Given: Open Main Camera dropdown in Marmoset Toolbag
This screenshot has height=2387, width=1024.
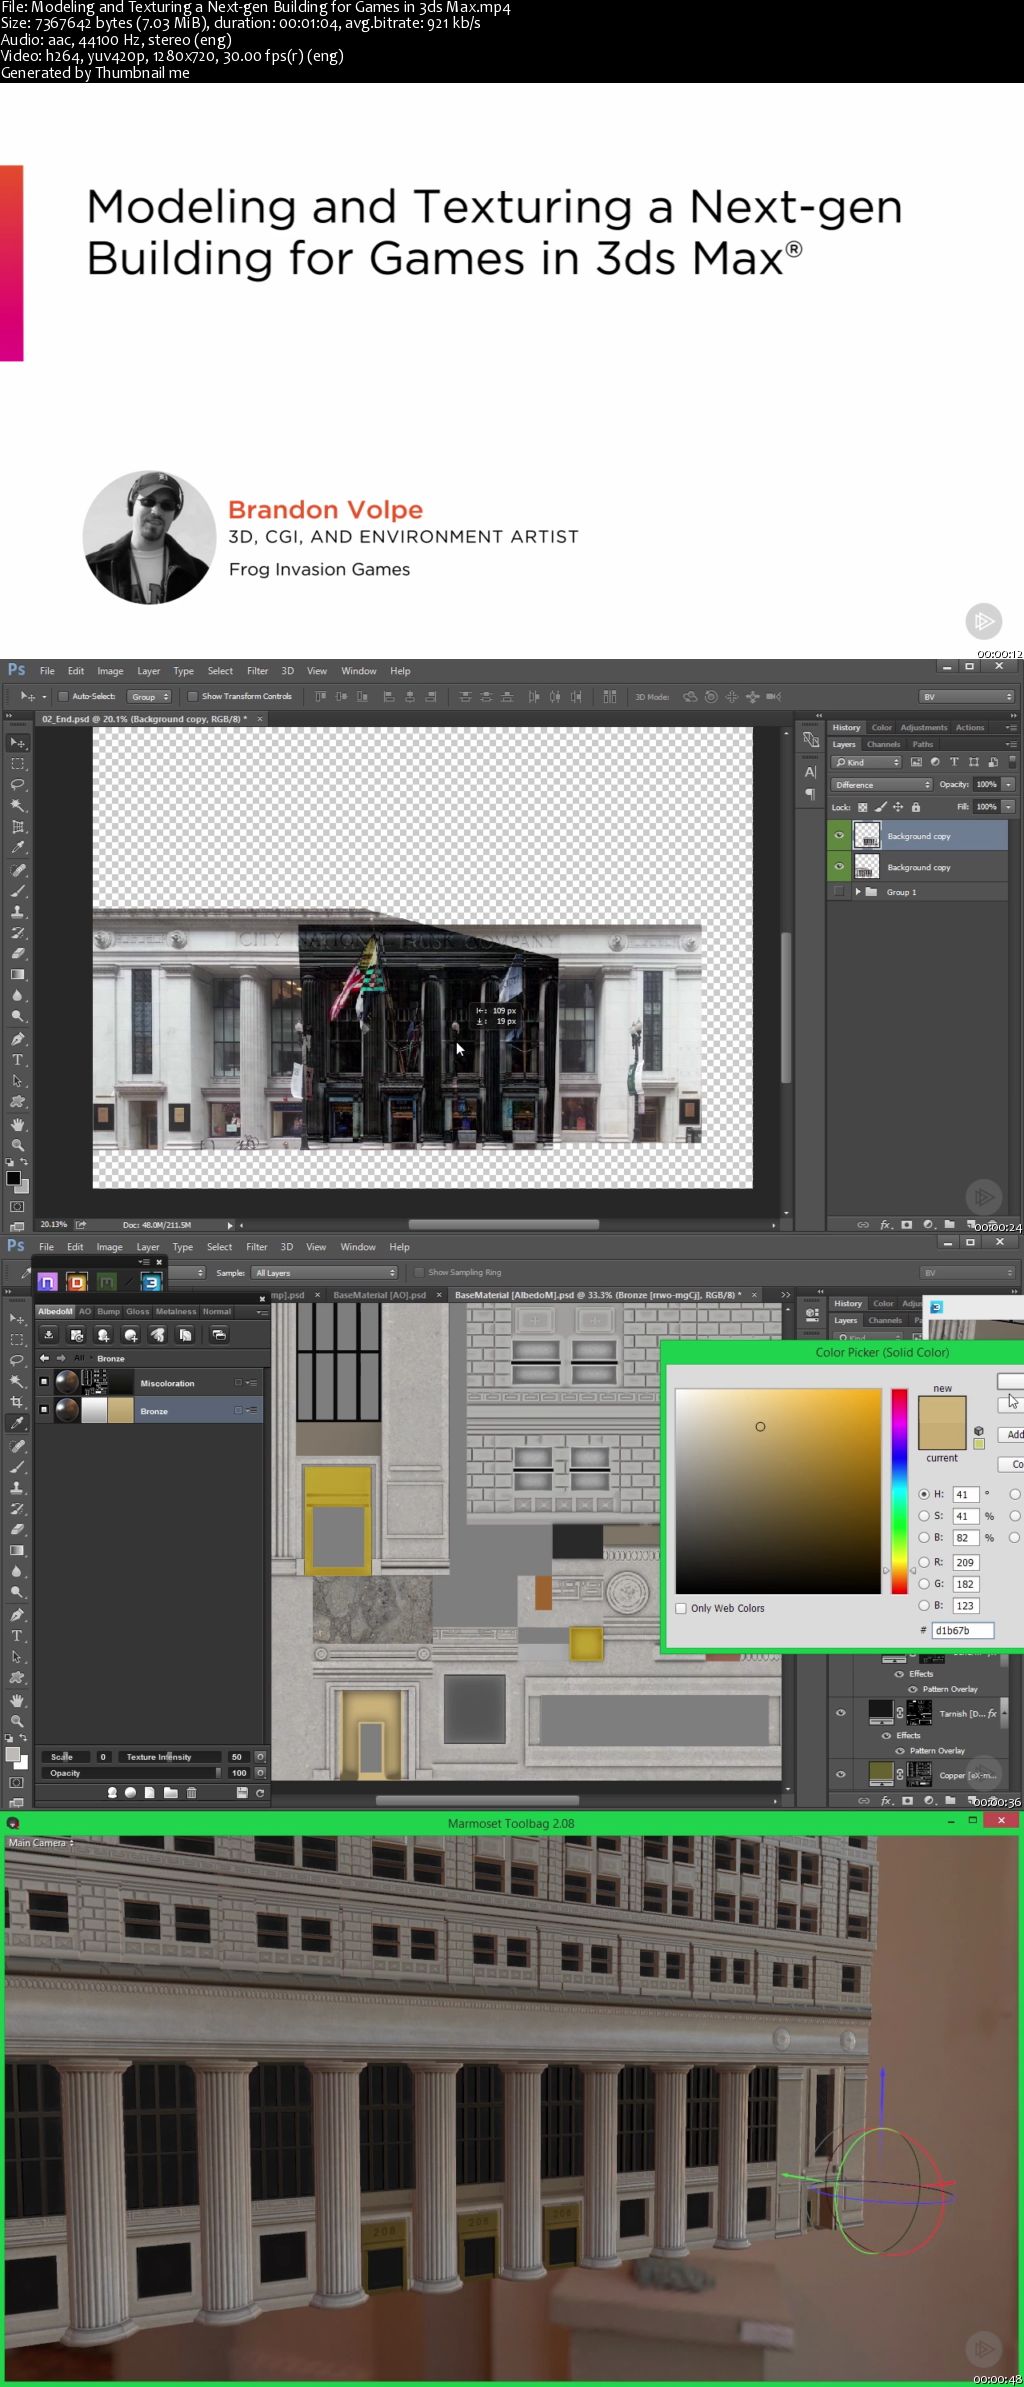Looking at the screenshot, I should coord(41,1842).
